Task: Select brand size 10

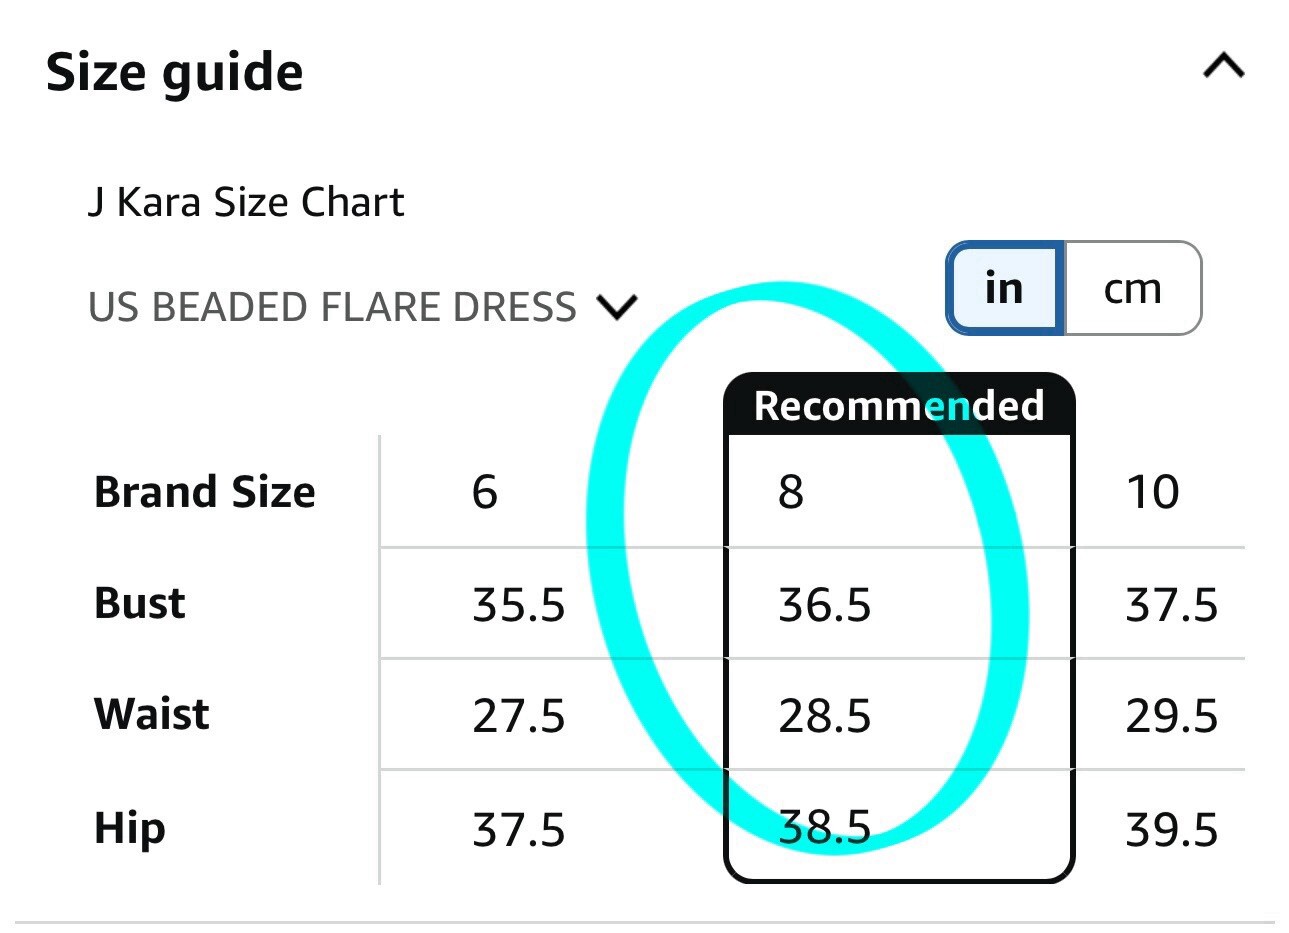Action: click(x=1152, y=492)
